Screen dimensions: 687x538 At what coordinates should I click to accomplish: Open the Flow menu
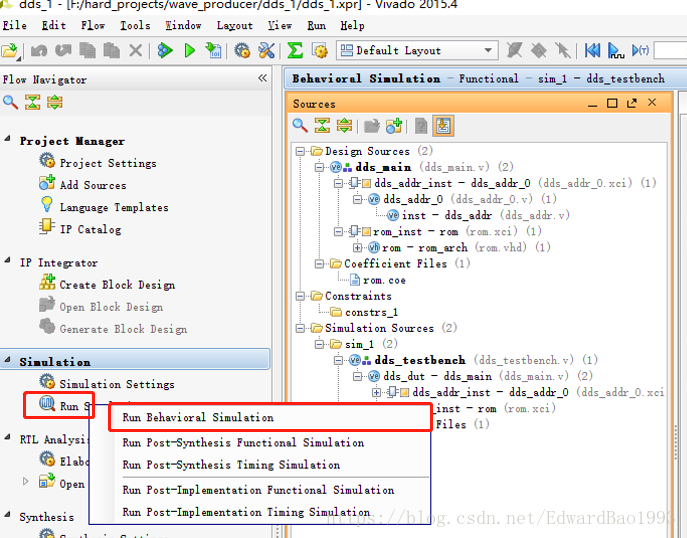click(x=93, y=25)
